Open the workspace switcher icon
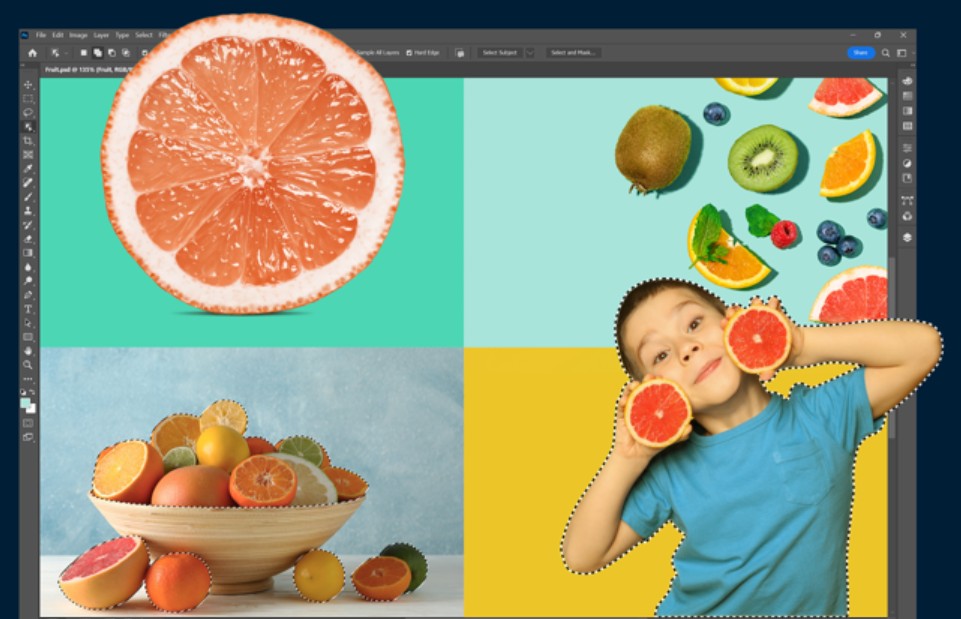 pyautogui.click(x=902, y=53)
